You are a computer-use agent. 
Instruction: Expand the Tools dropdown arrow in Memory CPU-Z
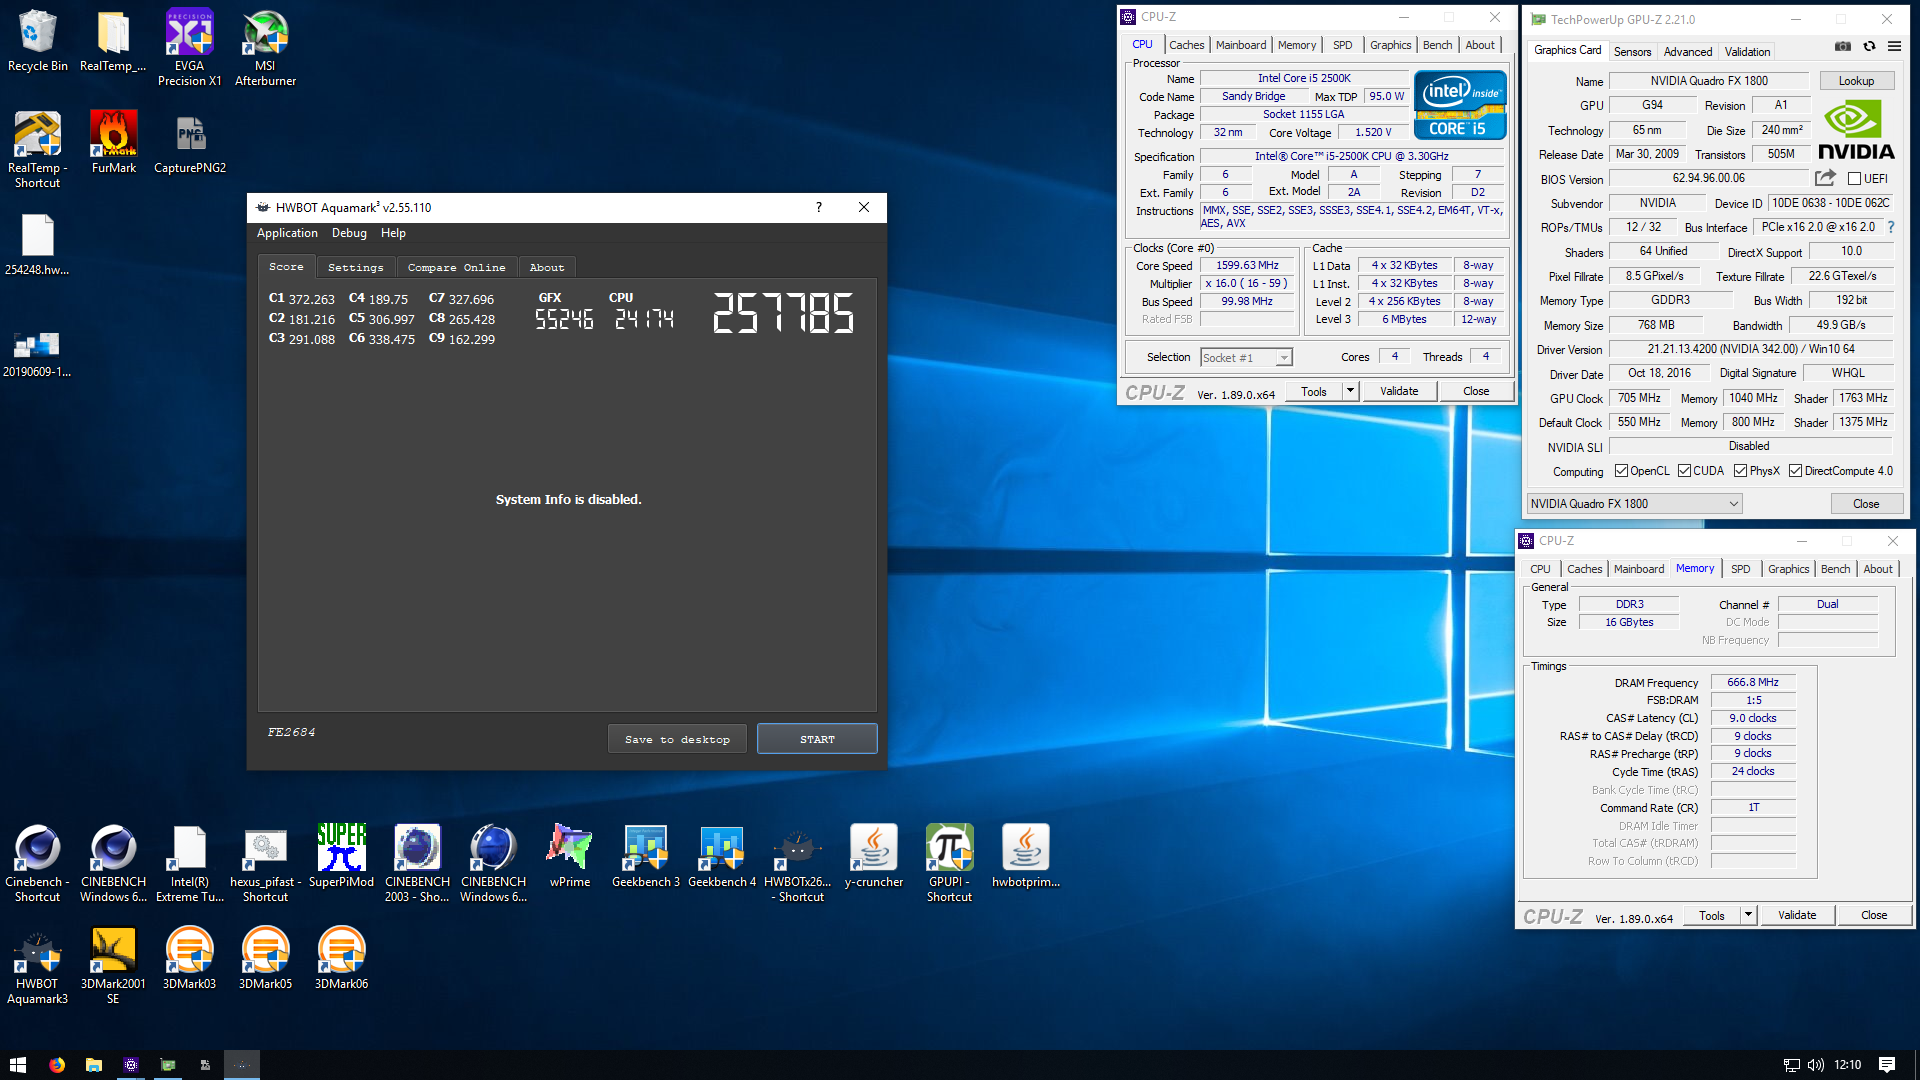tap(1748, 915)
